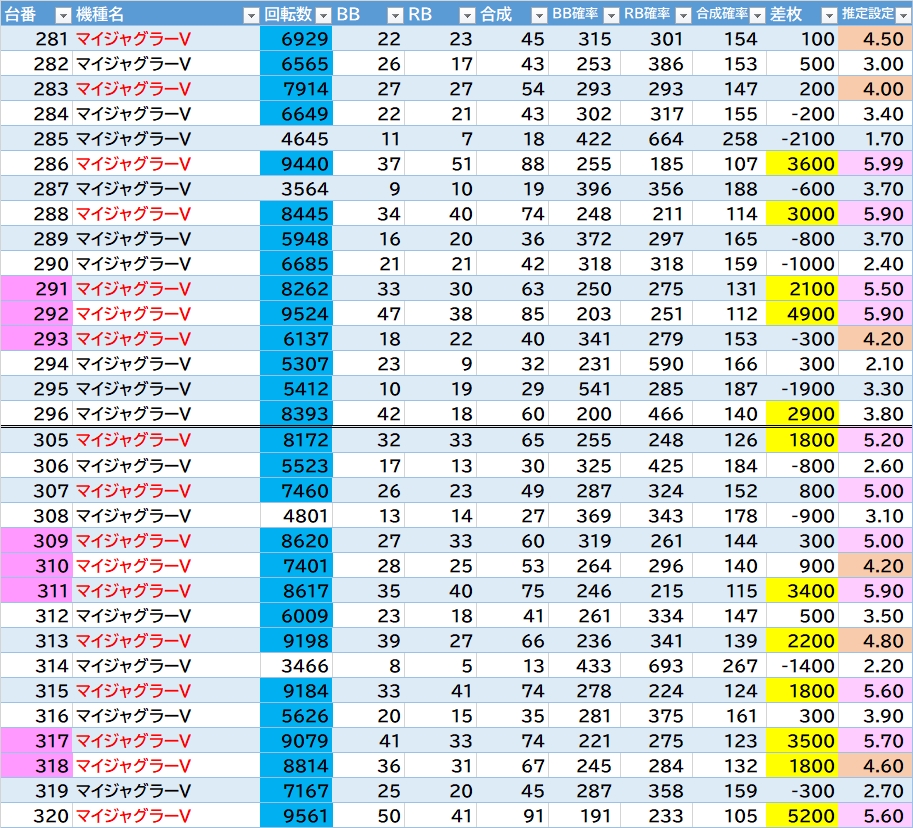Select machine number cell 320

36,815
